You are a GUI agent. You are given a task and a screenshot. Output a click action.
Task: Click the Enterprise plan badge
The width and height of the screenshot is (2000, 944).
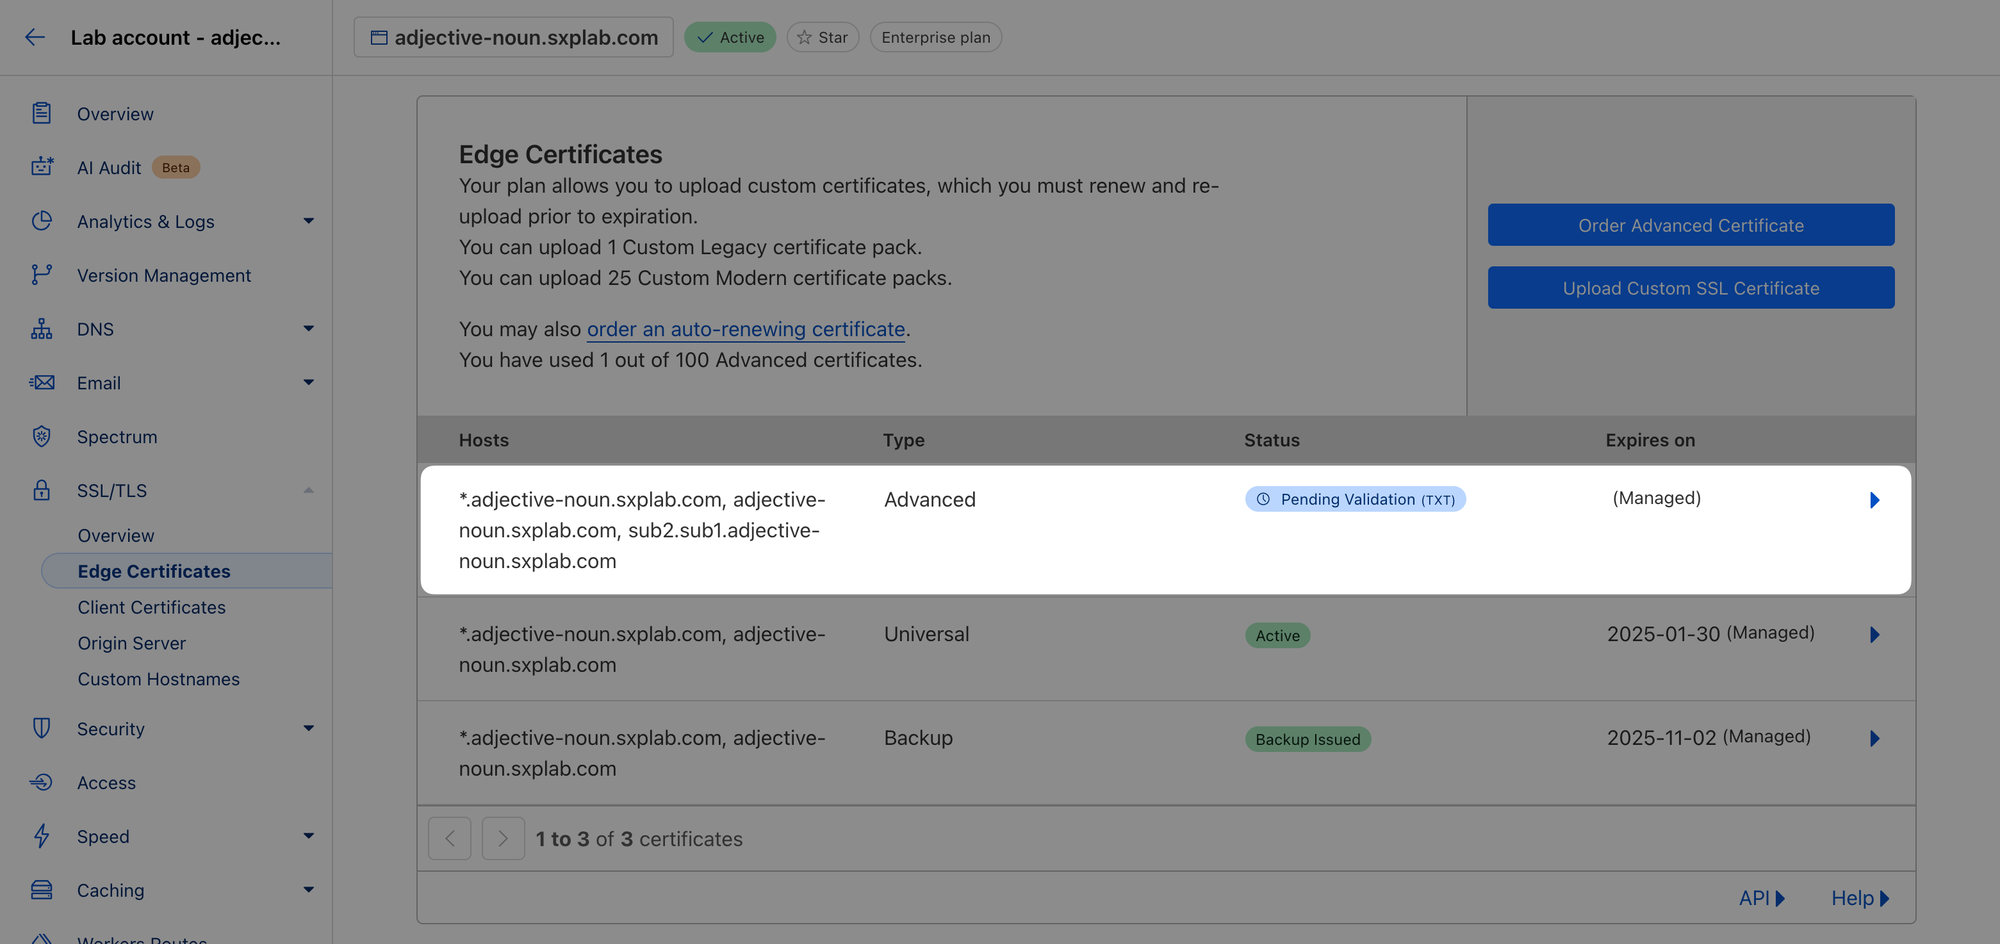pos(936,37)
